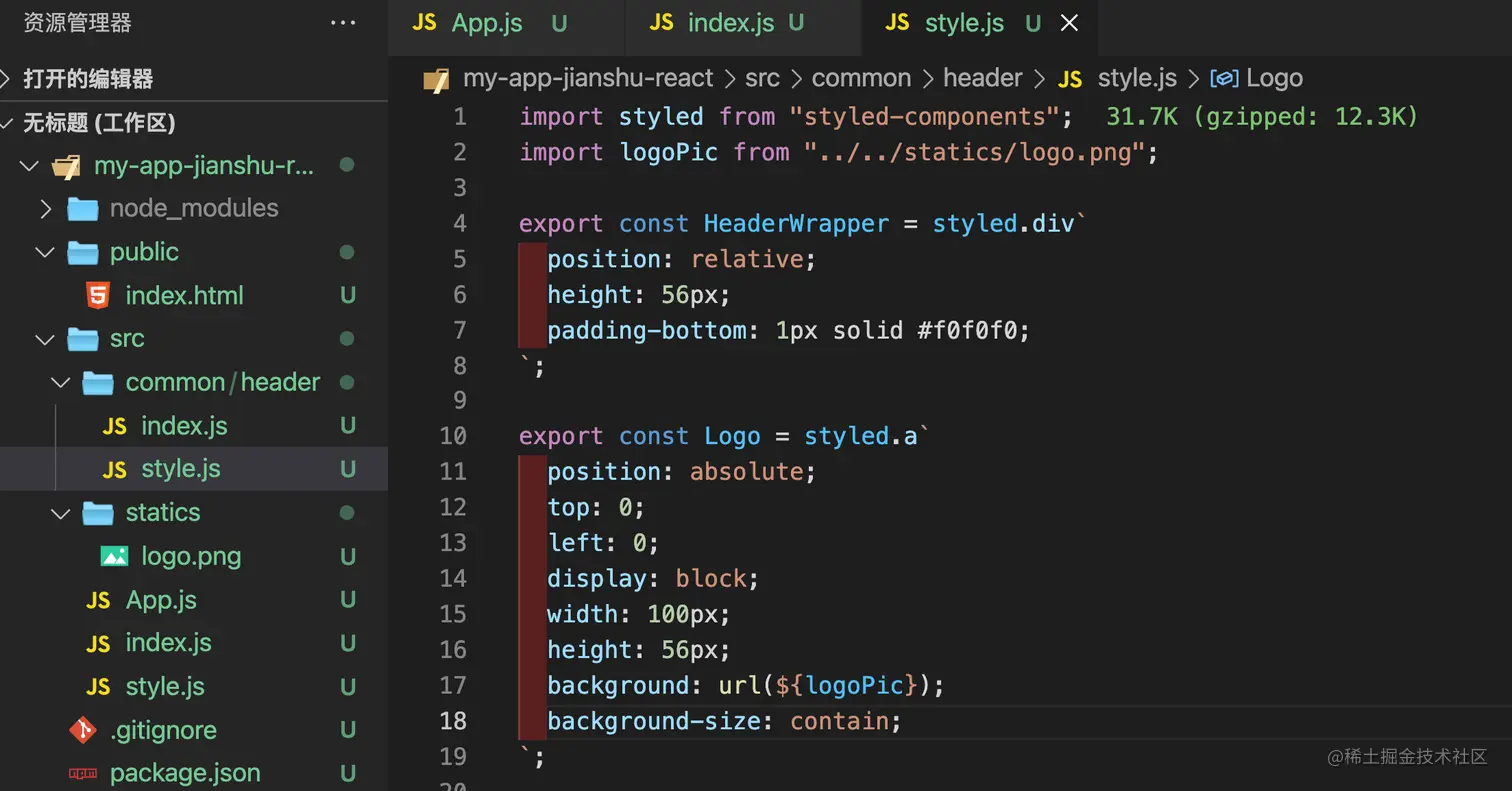The width and height of the screenshot is (1512, 791).
Task: Click the node_modules folder icon
Action: click(83, 208)
